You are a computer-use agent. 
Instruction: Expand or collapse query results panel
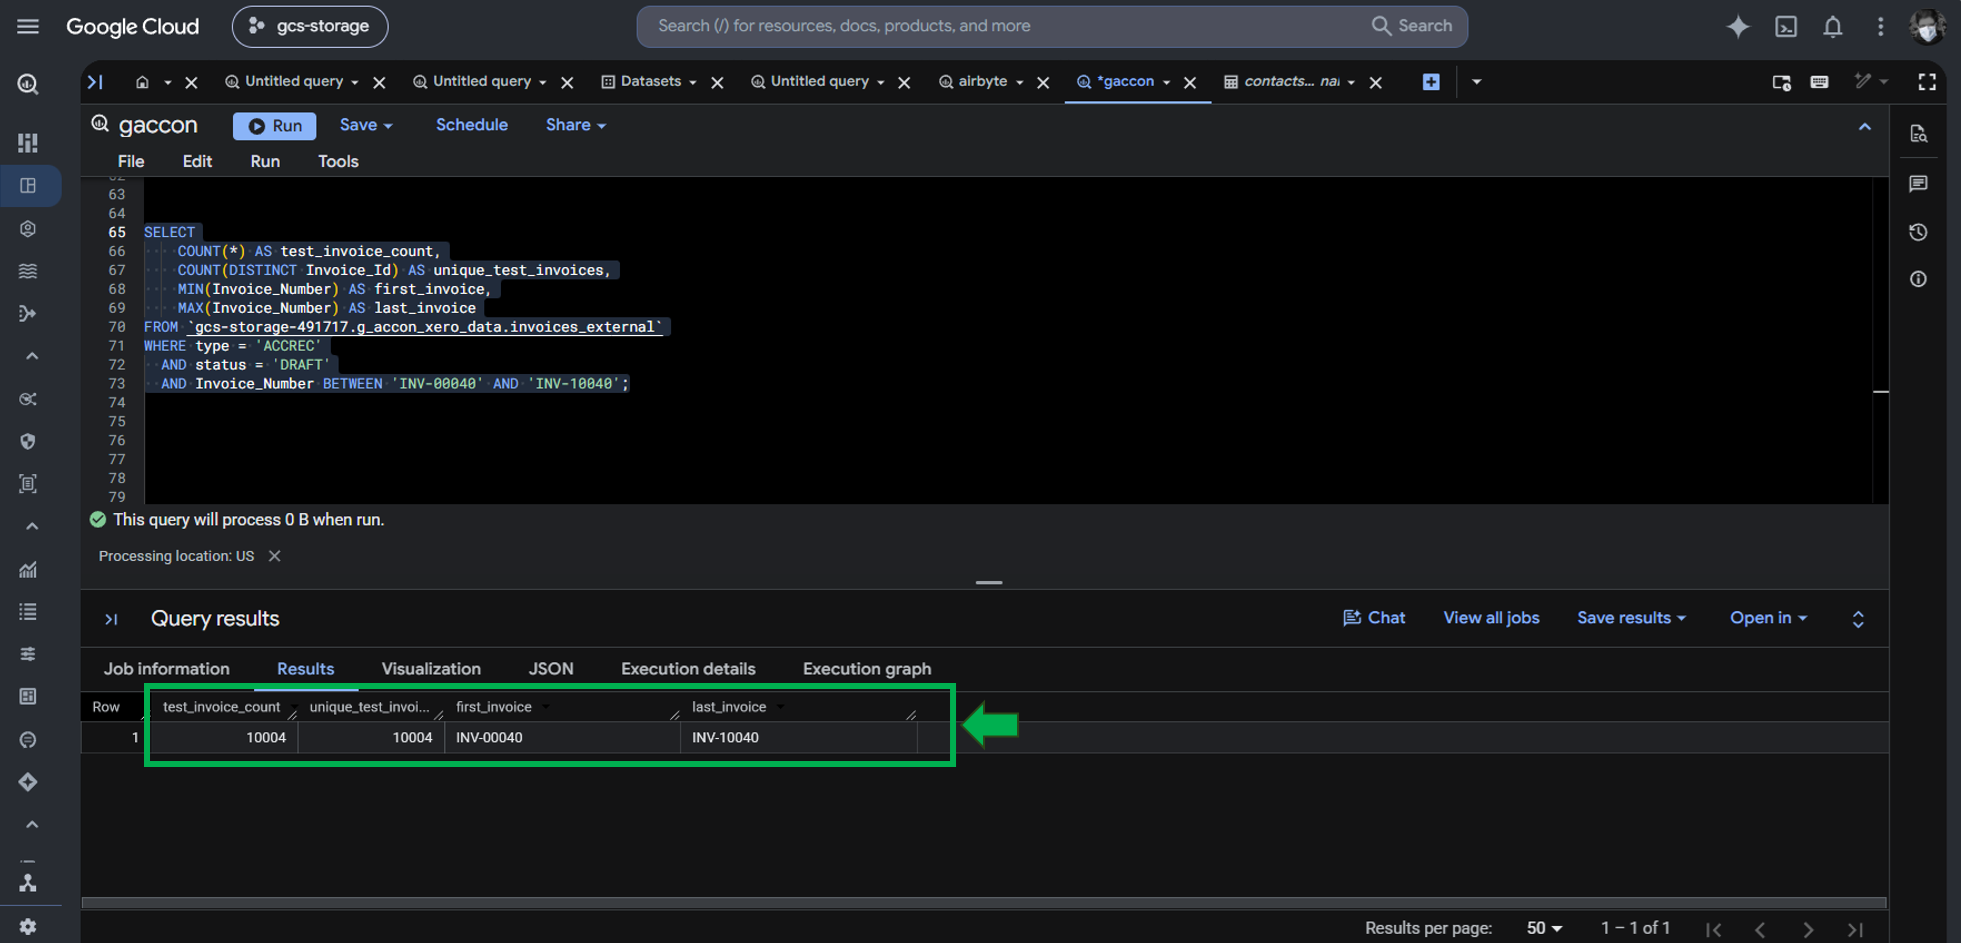click(1858, 619)
